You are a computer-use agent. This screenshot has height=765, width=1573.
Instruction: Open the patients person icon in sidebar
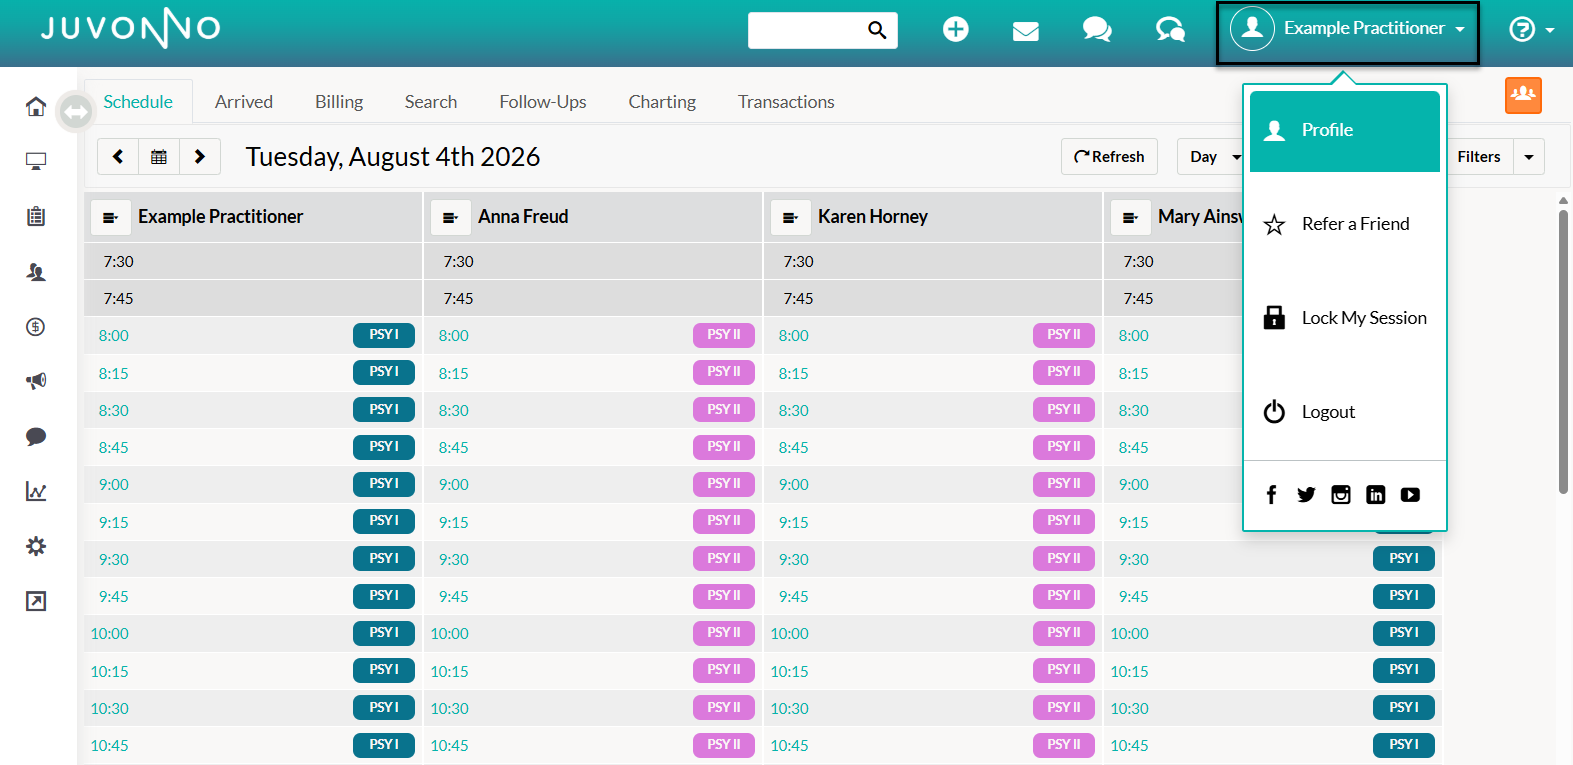[x=36, y=272]
